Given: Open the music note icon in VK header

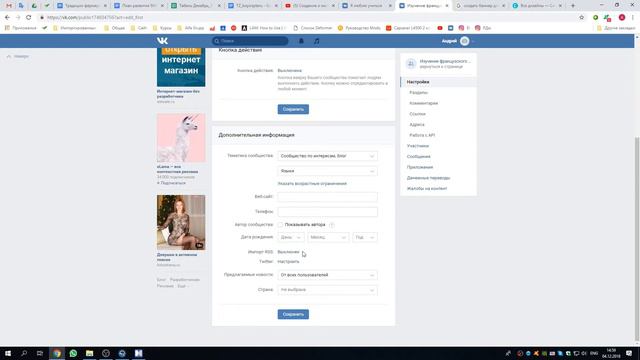Looking at the screenshot, I should coord(317,41).
